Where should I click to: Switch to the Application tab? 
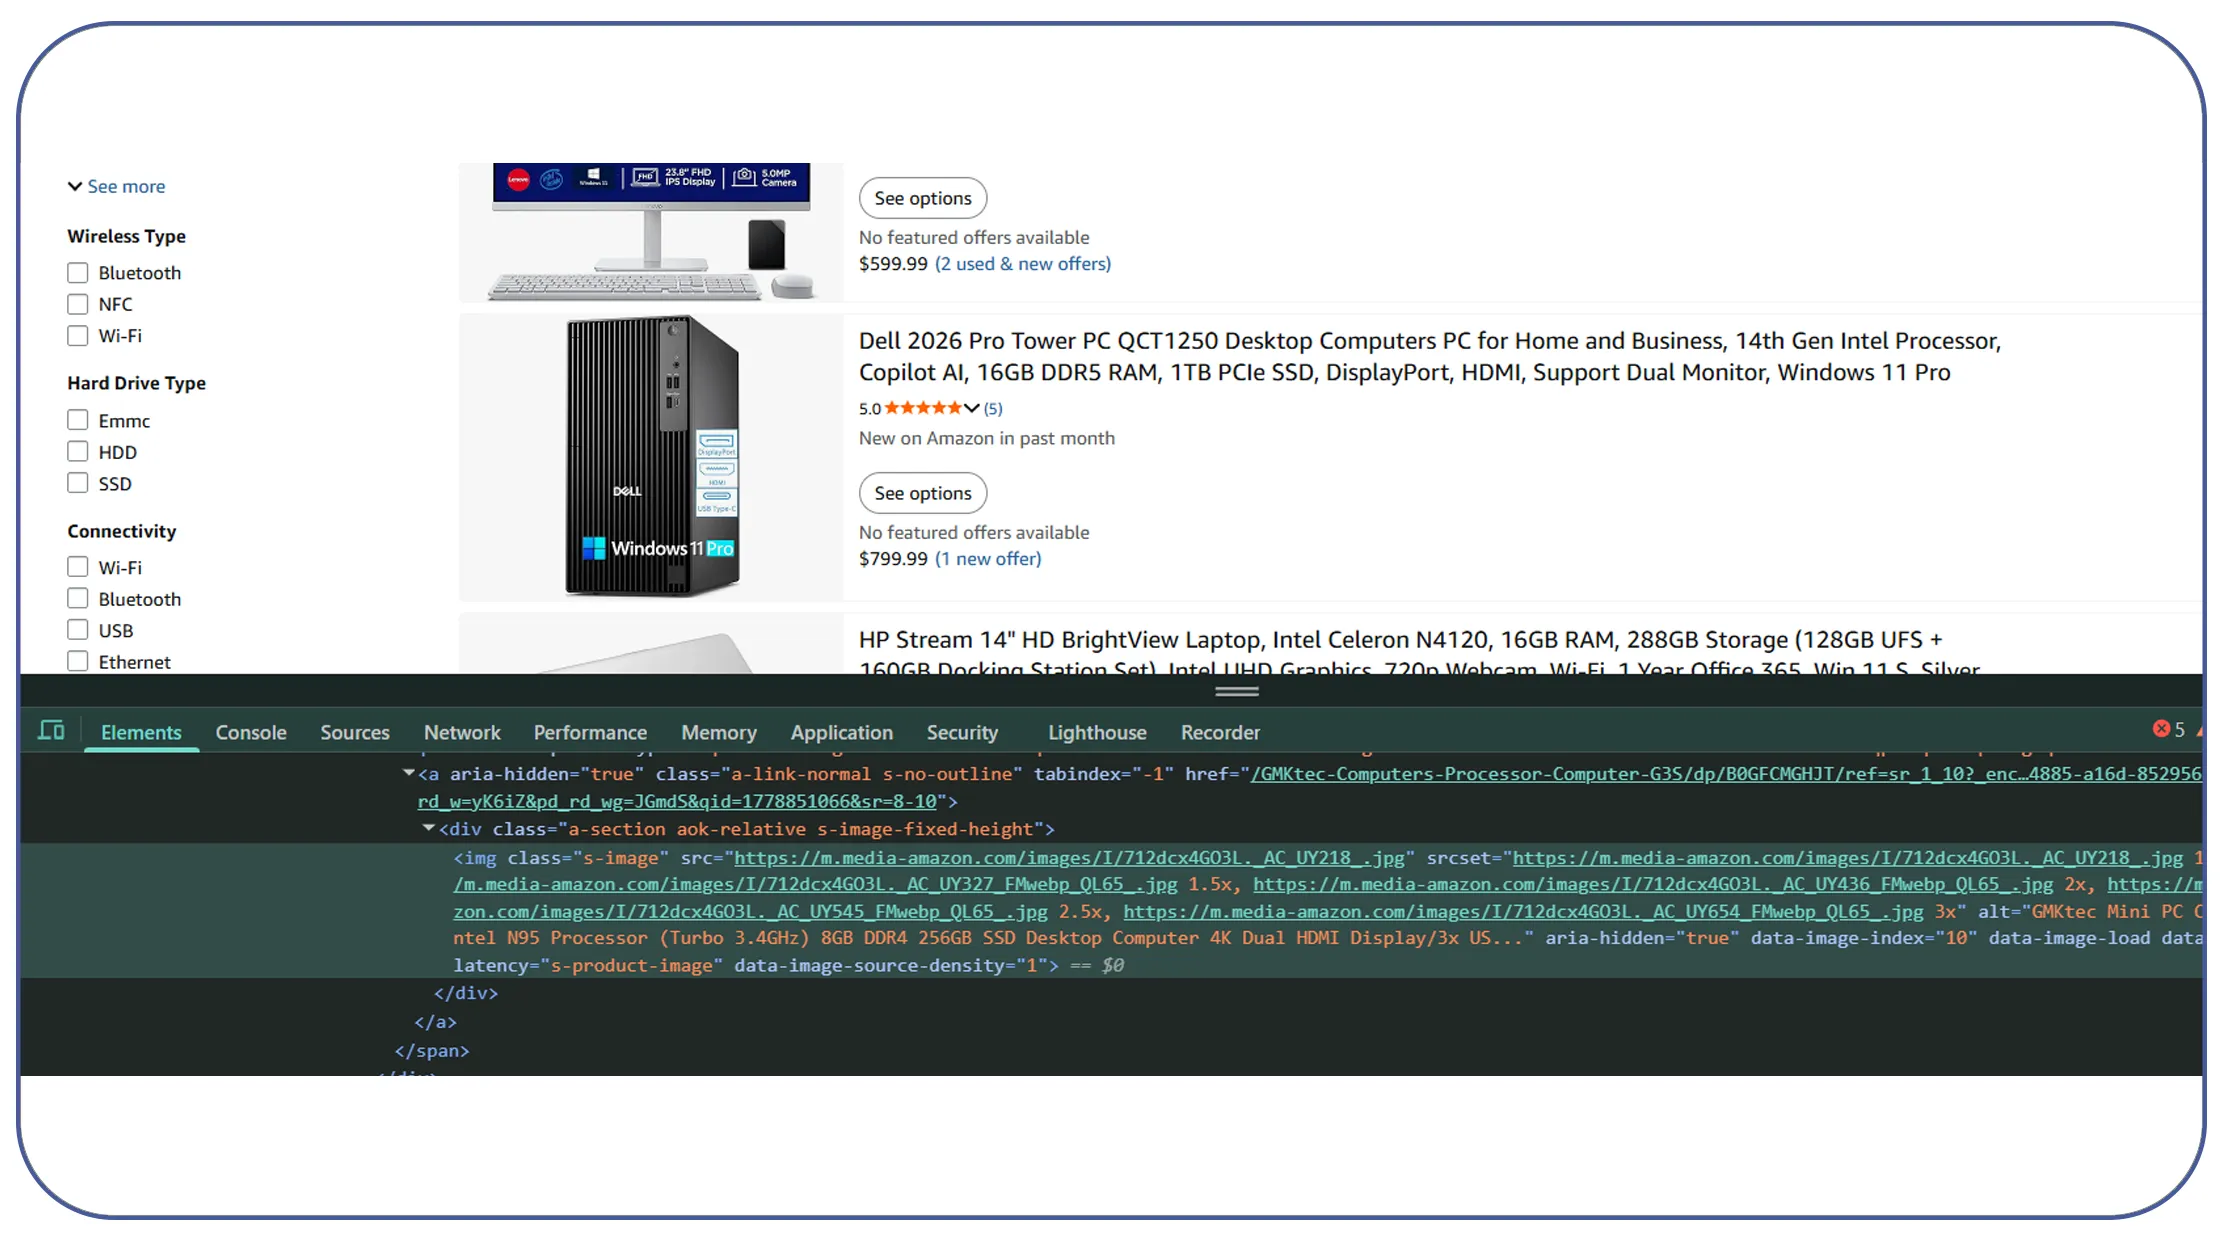[x=842, y=732]
